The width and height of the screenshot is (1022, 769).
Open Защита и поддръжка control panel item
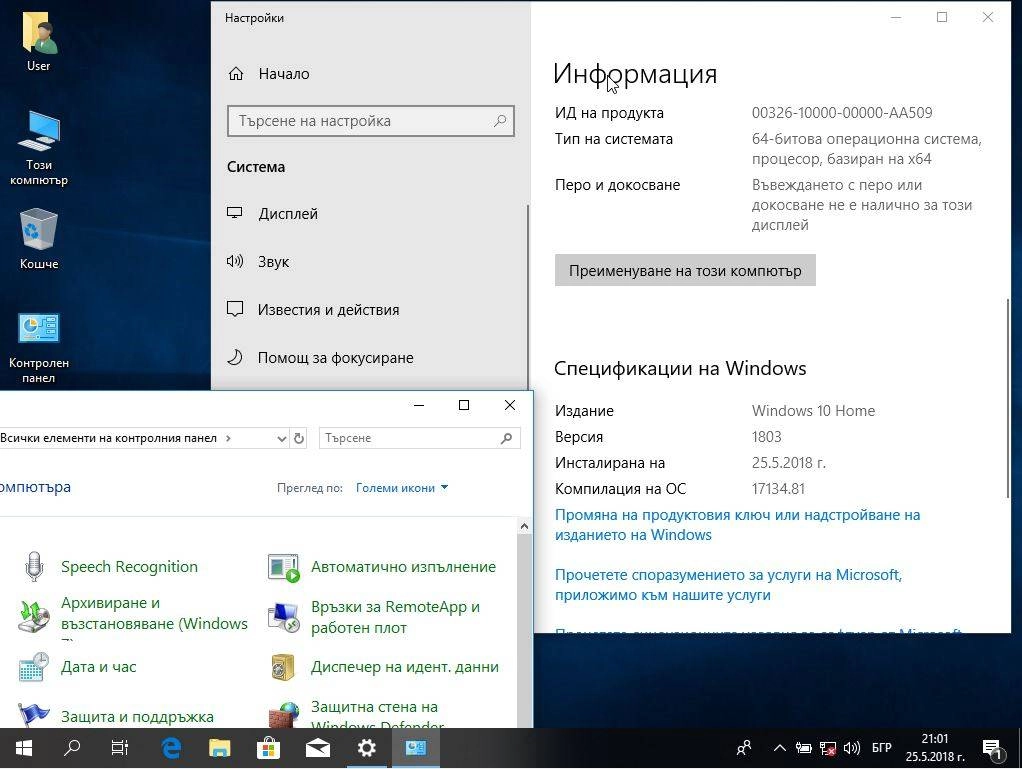[137, 717]
